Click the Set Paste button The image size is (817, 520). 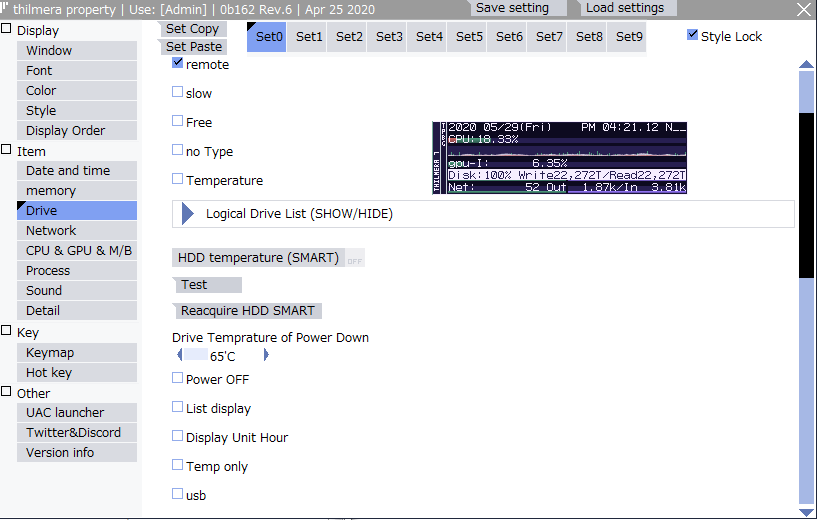point(192,46)
